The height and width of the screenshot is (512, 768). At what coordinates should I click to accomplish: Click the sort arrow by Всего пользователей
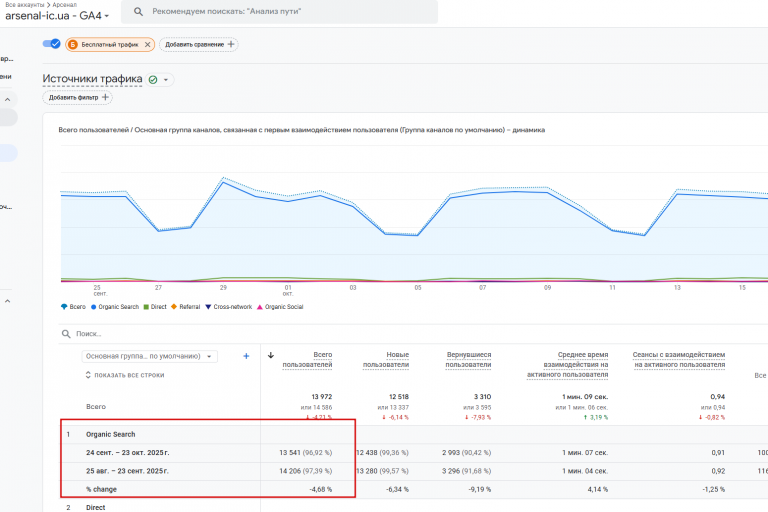[x=270, y=355]
